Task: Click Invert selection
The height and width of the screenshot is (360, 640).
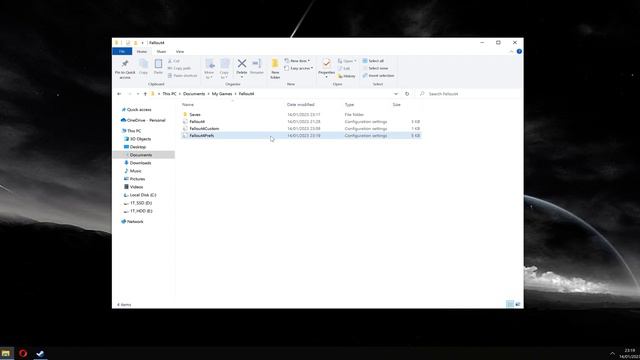Action: coord(378,76)
